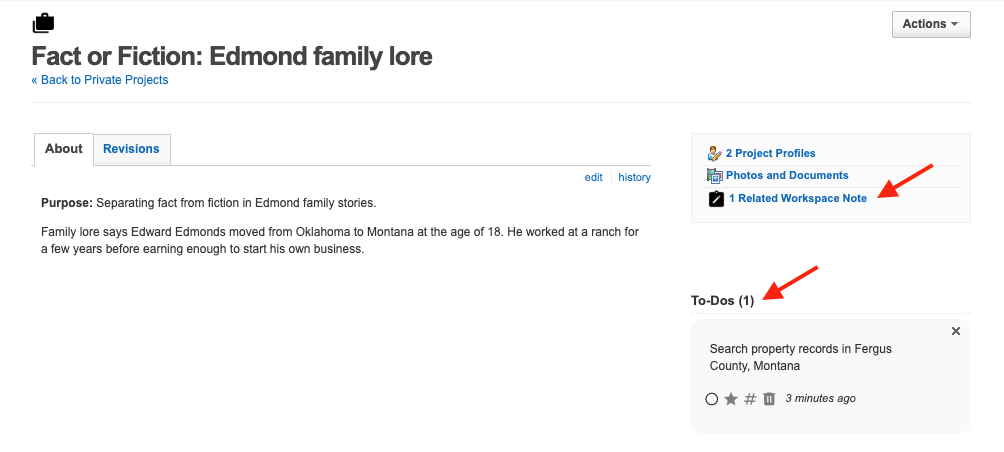Open the Actions dropdown menu
Viewport: 1004px width, 452px height.
point(930,24)
